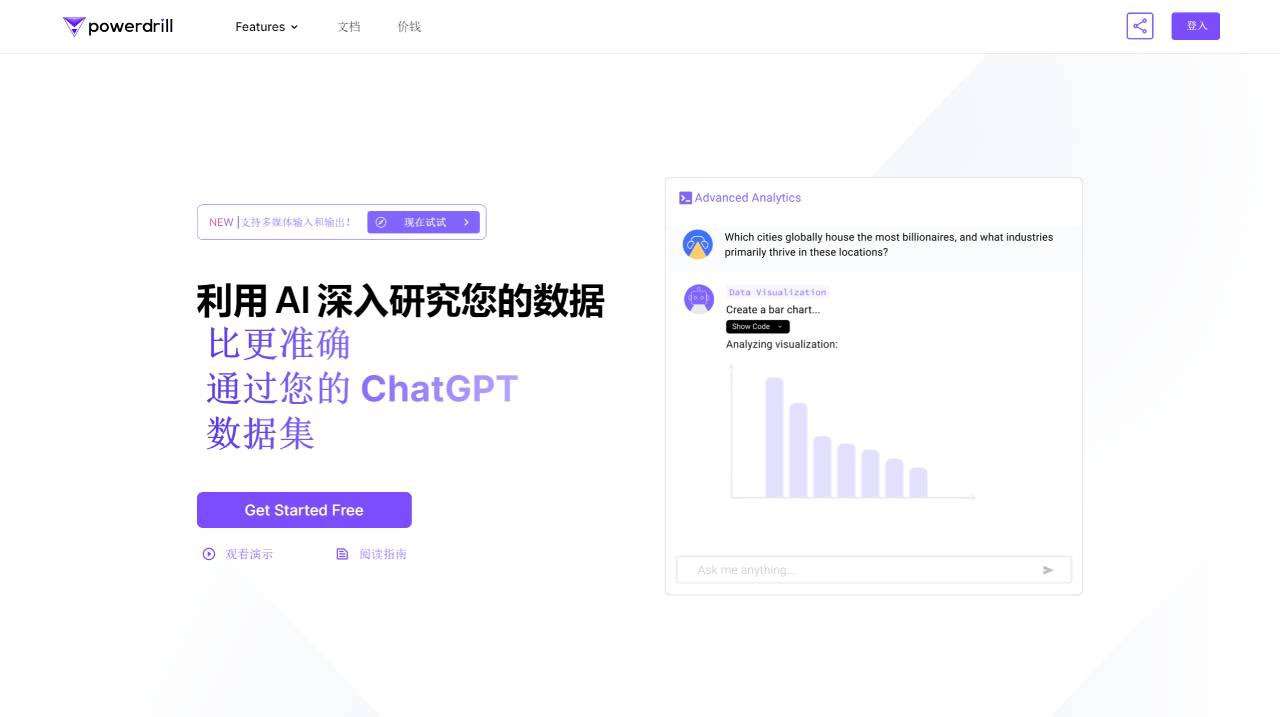This screenshot has height=717, width=1280.
Task: Click the 现在试试 try now button
Action: (x=423, y=222)
